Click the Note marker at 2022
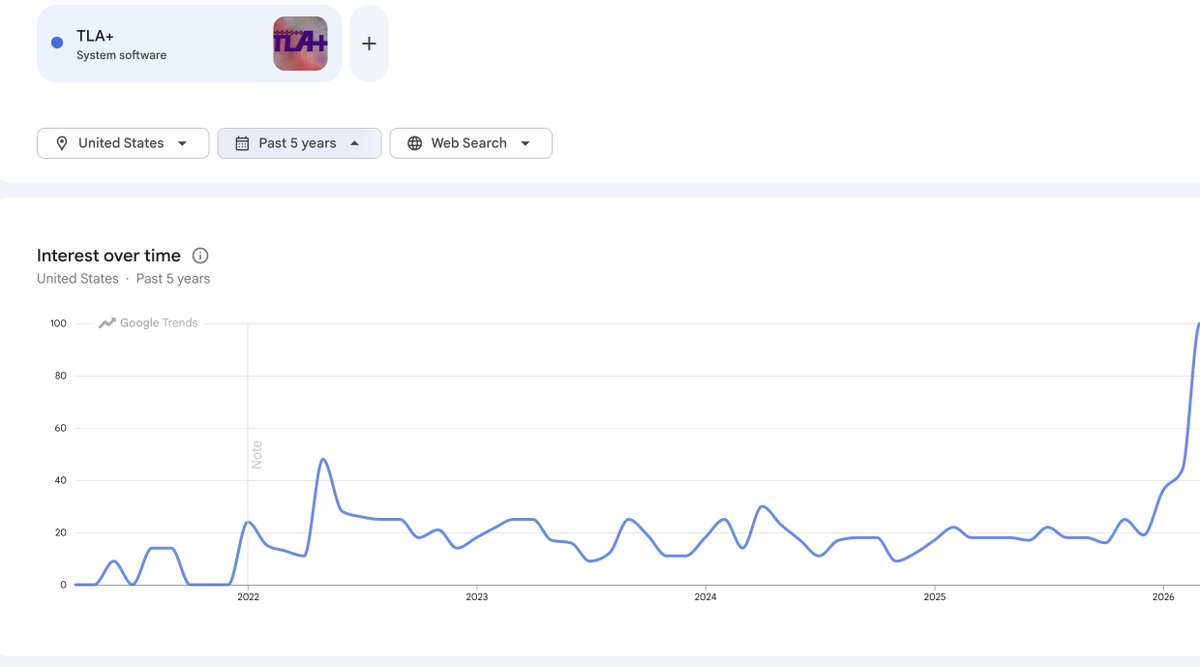 click(256, 455)
